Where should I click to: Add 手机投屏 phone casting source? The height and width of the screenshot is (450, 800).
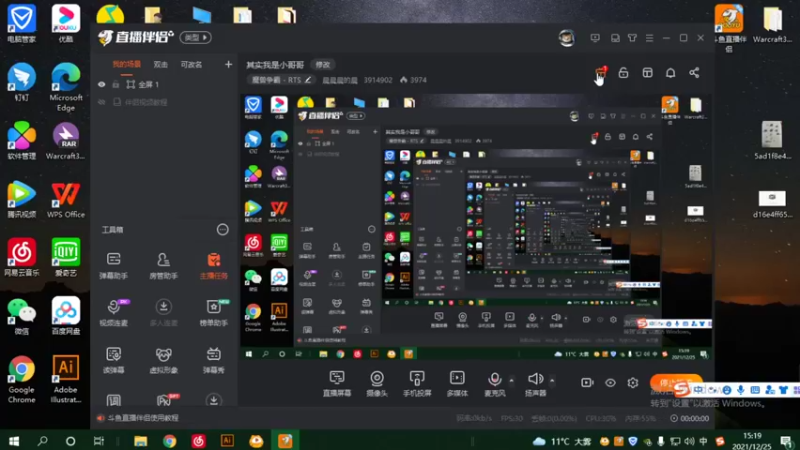[x=417, y=384]
